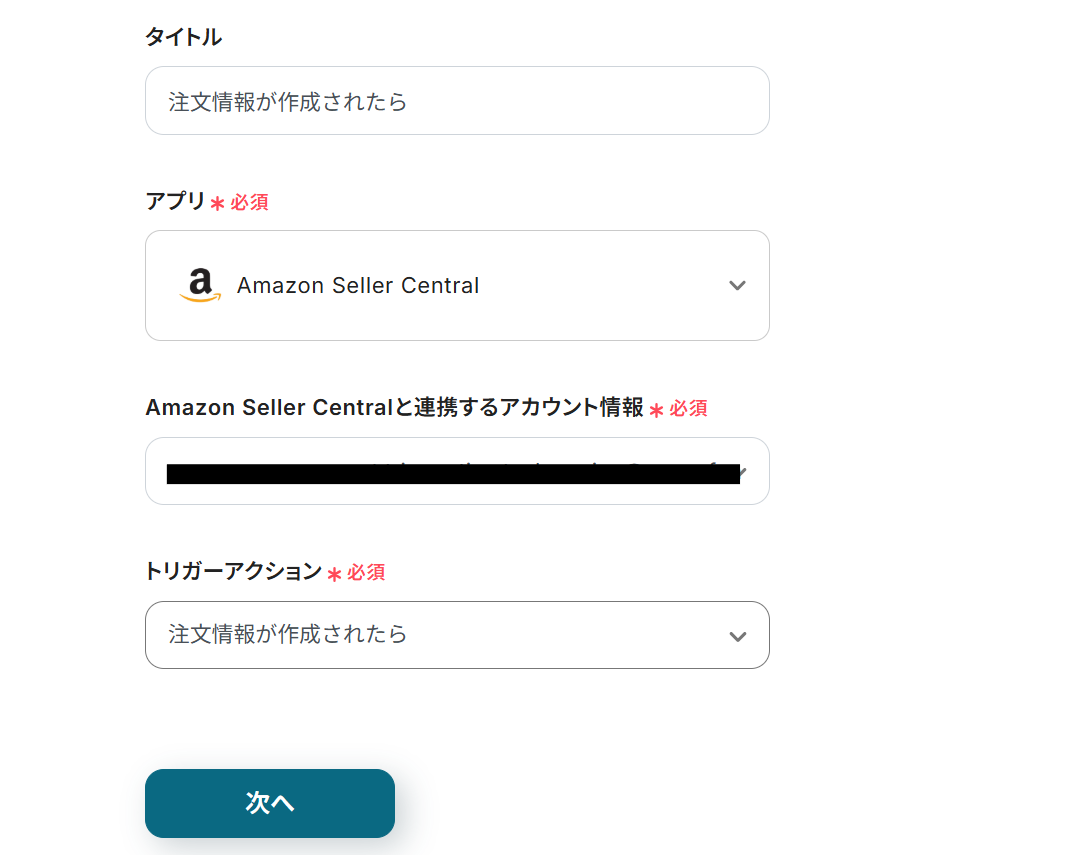The image size is (1081, 855).
Task: Click the Amazon logo icon
Action: pyautogui.click(x=200, y=285)
